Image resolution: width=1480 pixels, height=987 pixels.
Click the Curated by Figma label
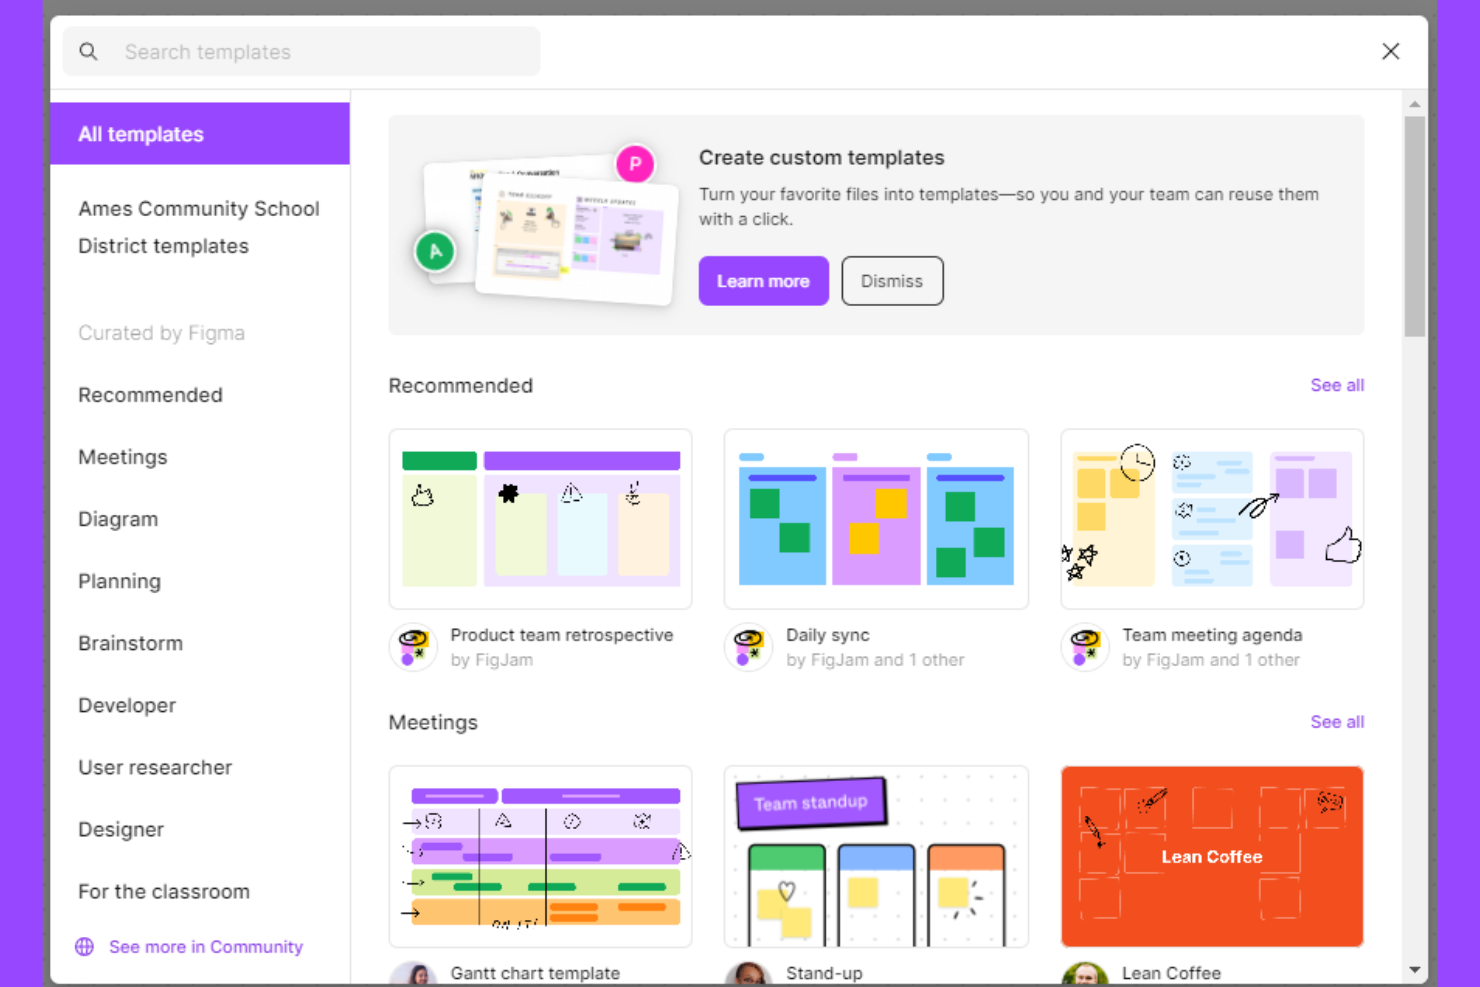(161, 333)
